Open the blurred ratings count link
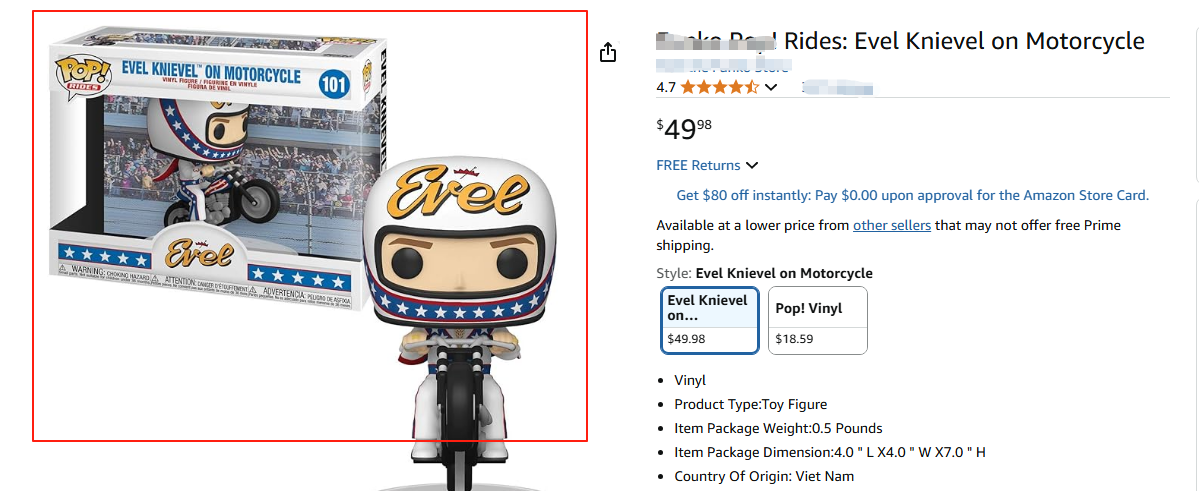Viewport: 1199px width, 491px height. click(x=838, y=87)
